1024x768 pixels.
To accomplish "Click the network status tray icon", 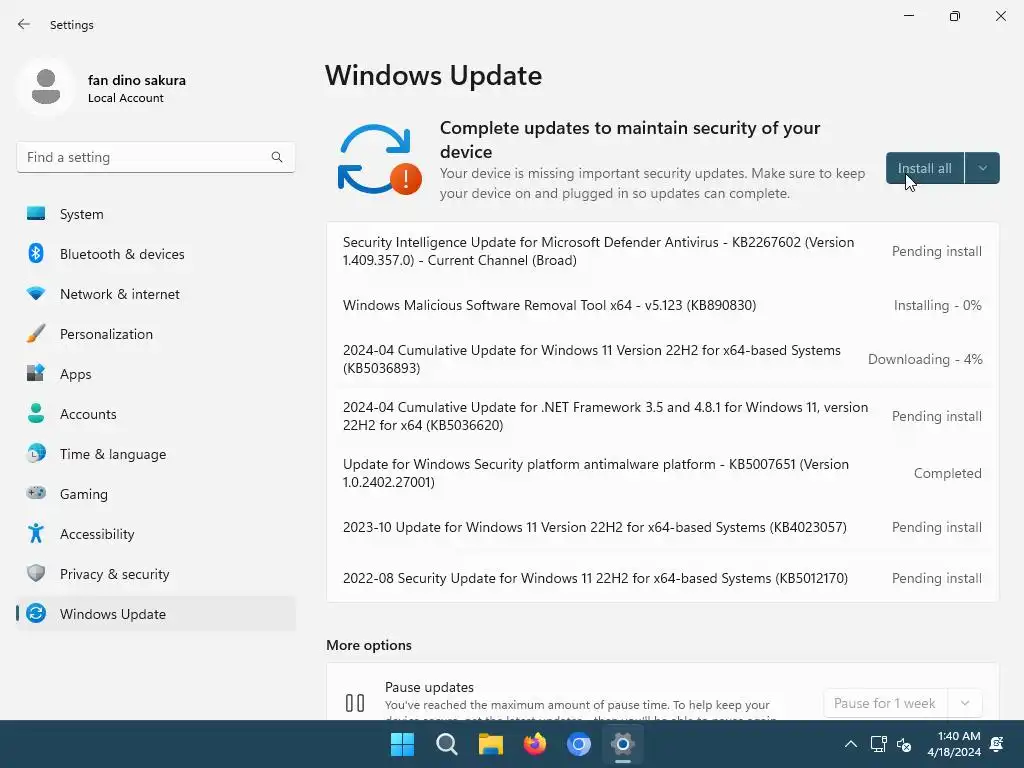I will point(878,744).
